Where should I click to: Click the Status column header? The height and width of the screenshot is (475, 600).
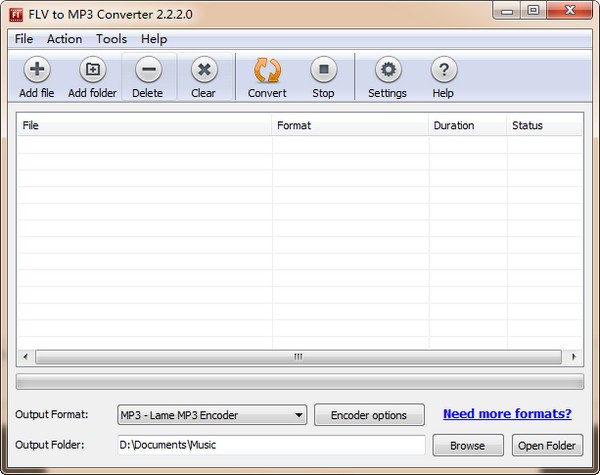[544, 125]
